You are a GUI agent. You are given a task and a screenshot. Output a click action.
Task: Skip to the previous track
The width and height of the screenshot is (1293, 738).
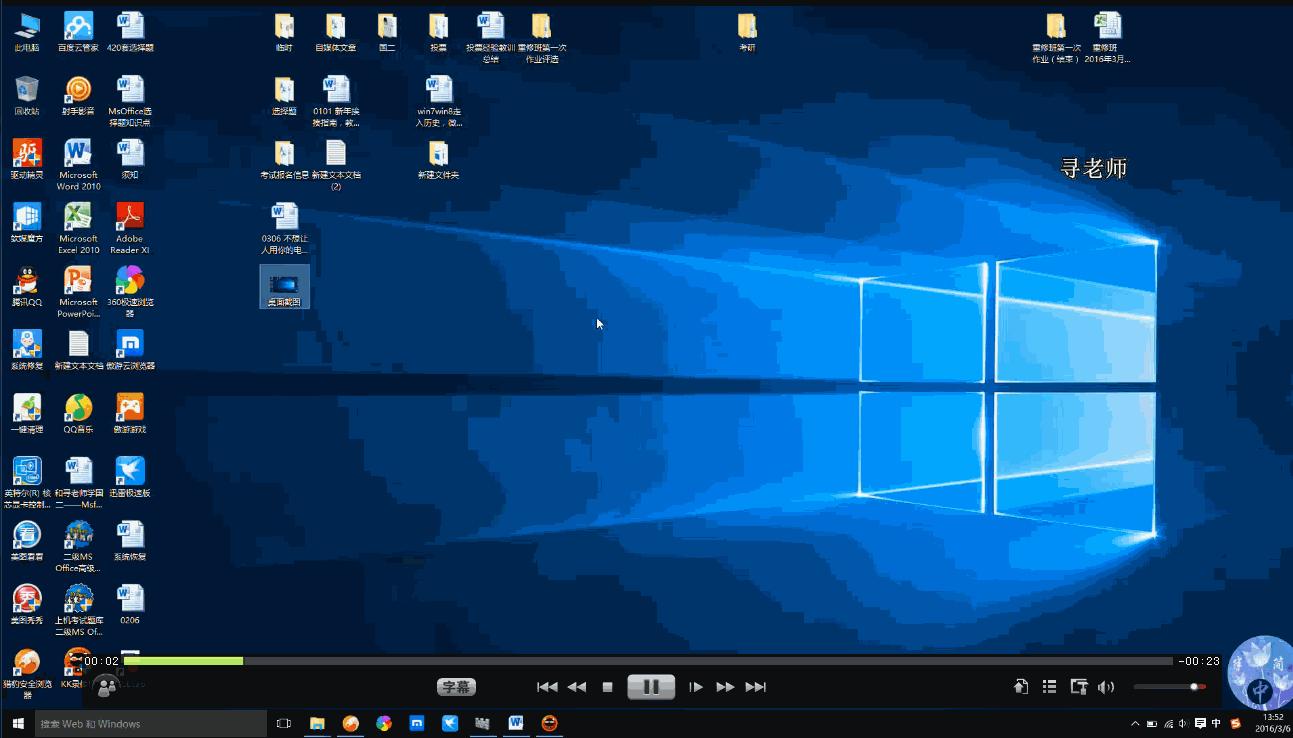547,687
